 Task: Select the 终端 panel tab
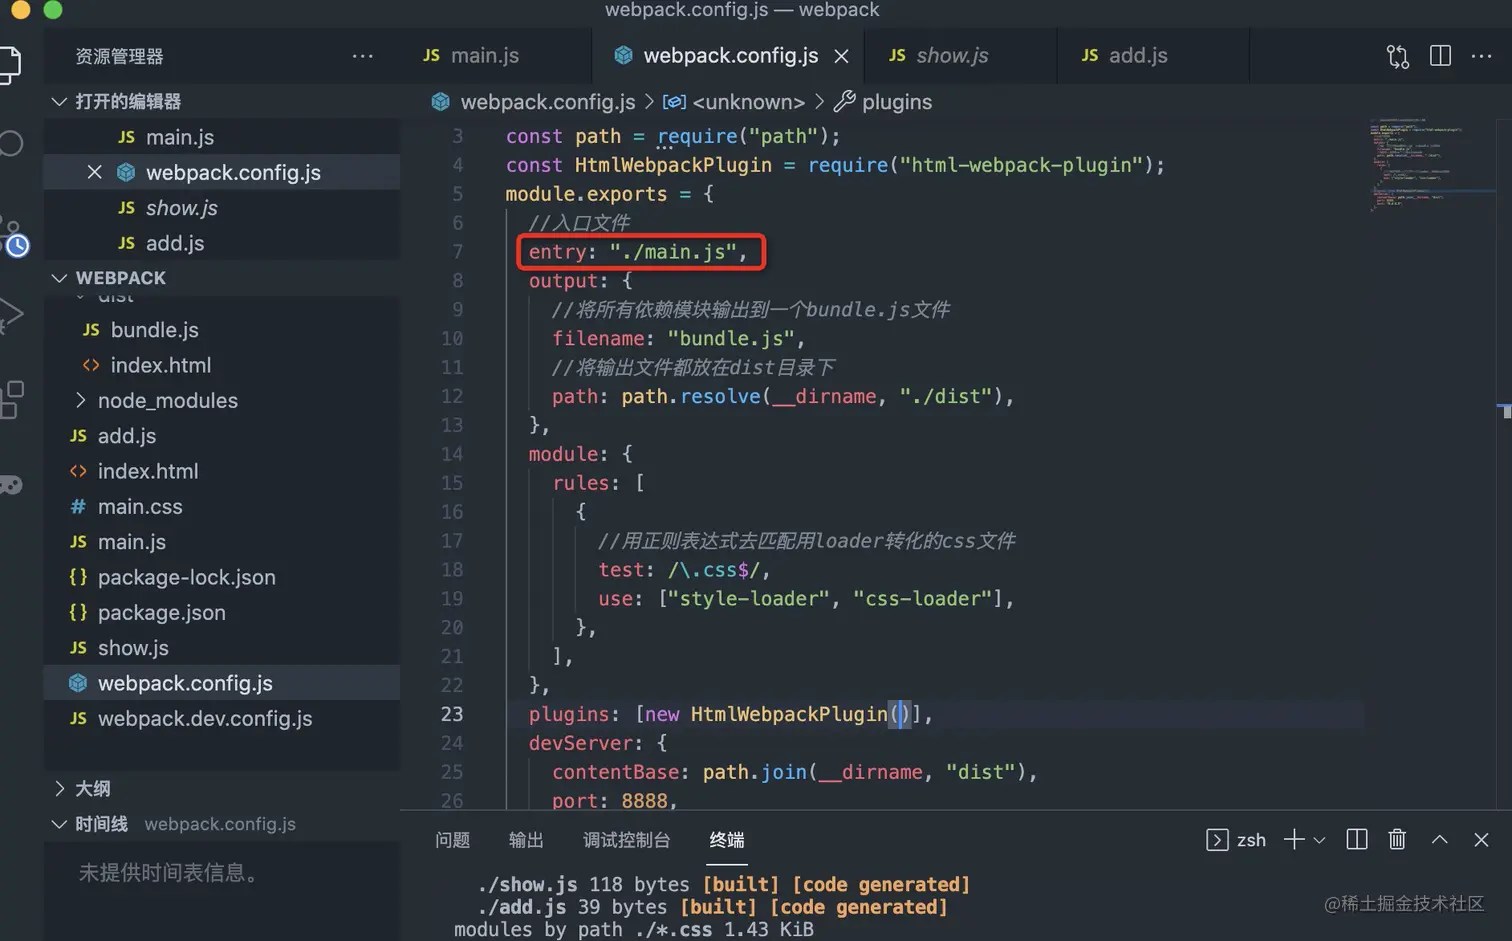(727, 840)
